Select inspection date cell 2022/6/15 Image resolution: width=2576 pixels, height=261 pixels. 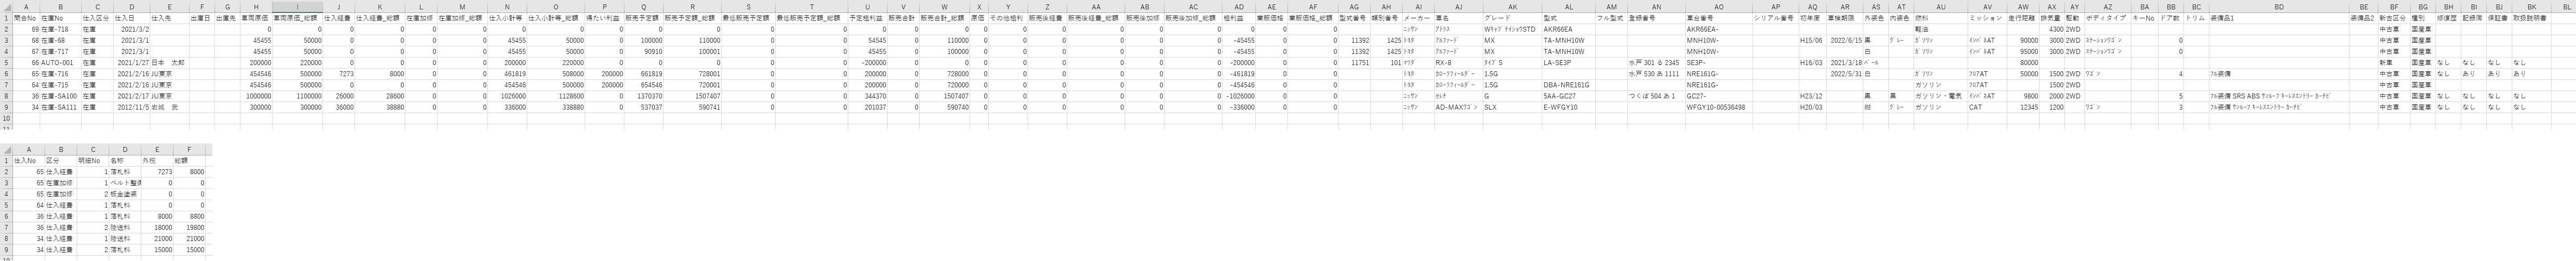point(1845,41)
